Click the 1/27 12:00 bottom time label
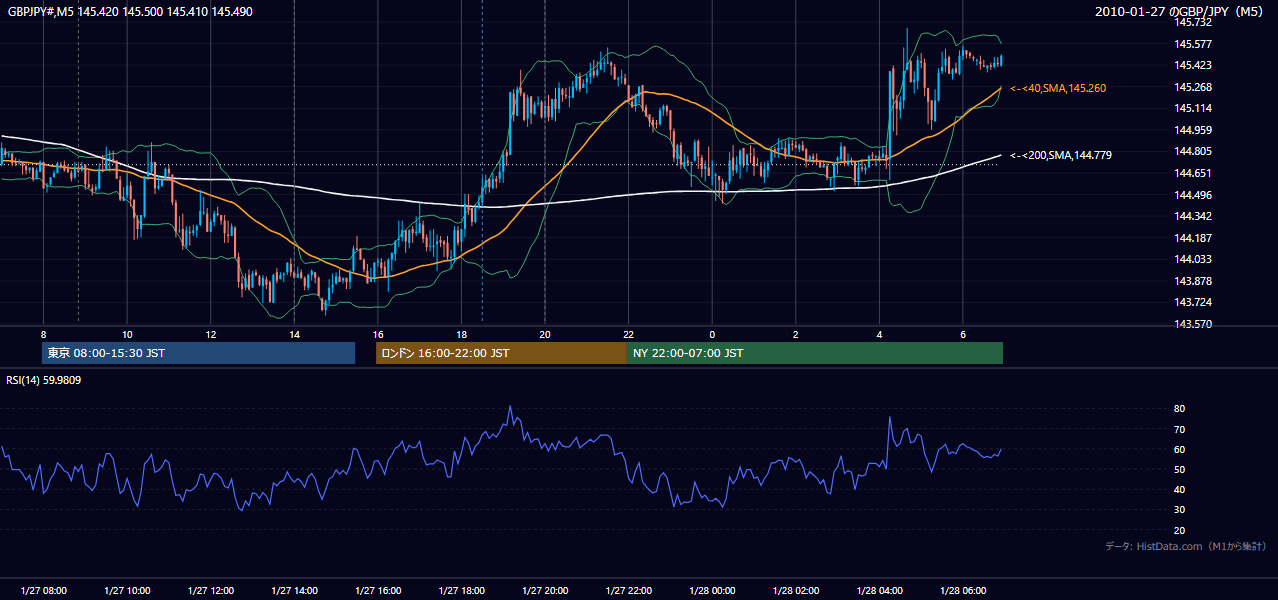The width and height of the screenshot is (1278, 600). 211,591
